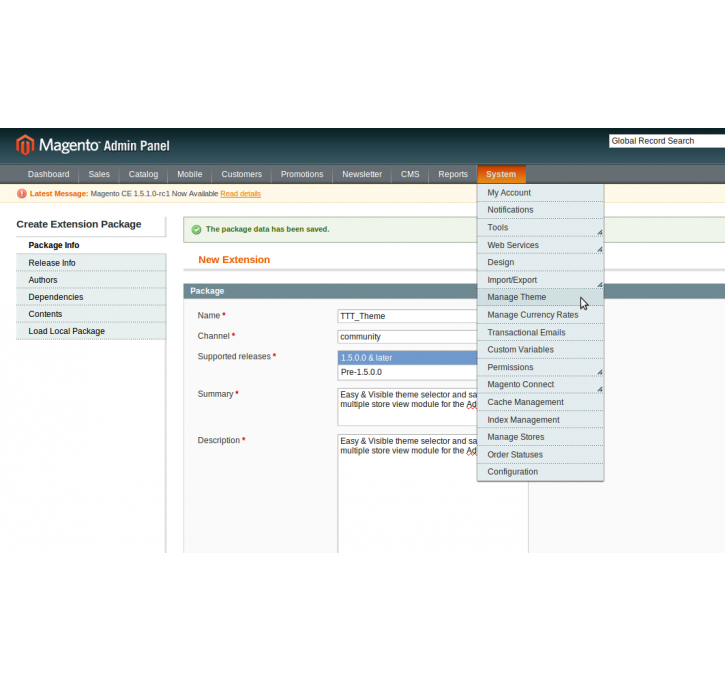
Task: Switch to Authors tab
Action: point(91,280)
